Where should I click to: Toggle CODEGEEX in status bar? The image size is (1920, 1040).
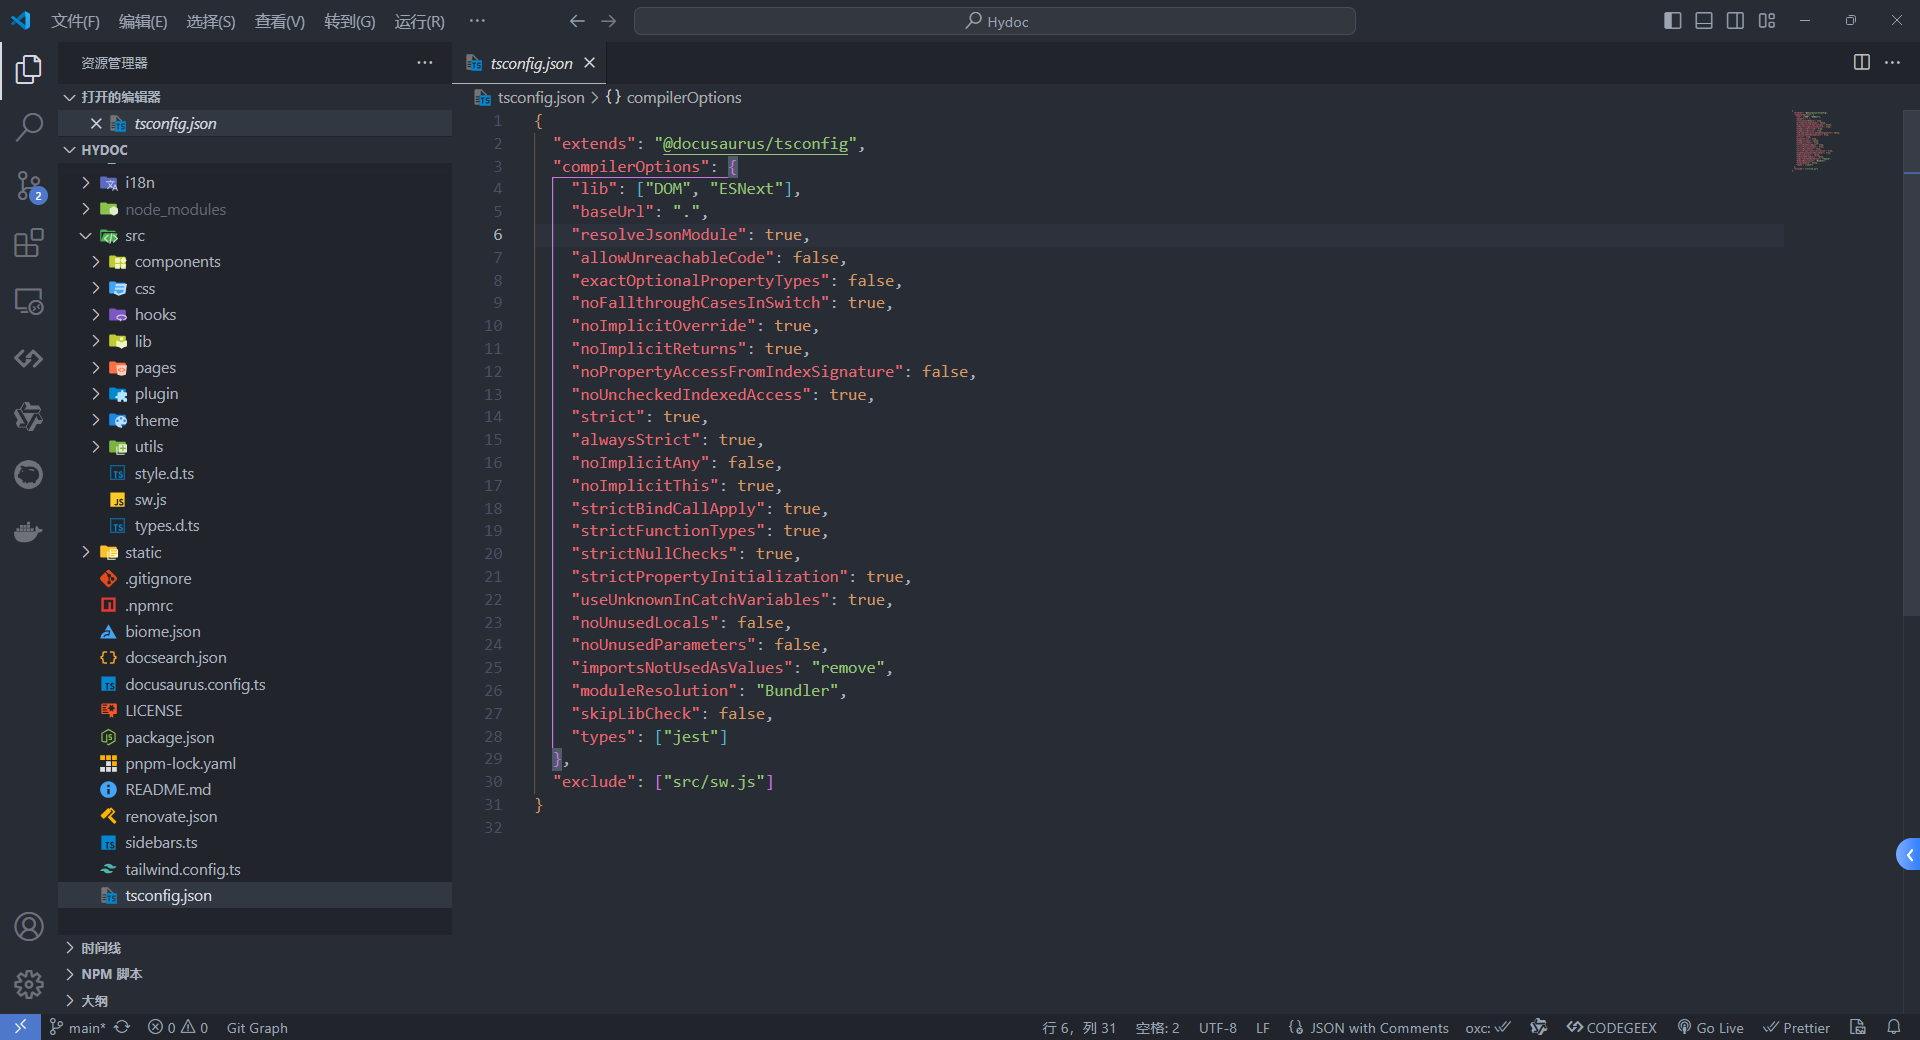point(1612,1027)
